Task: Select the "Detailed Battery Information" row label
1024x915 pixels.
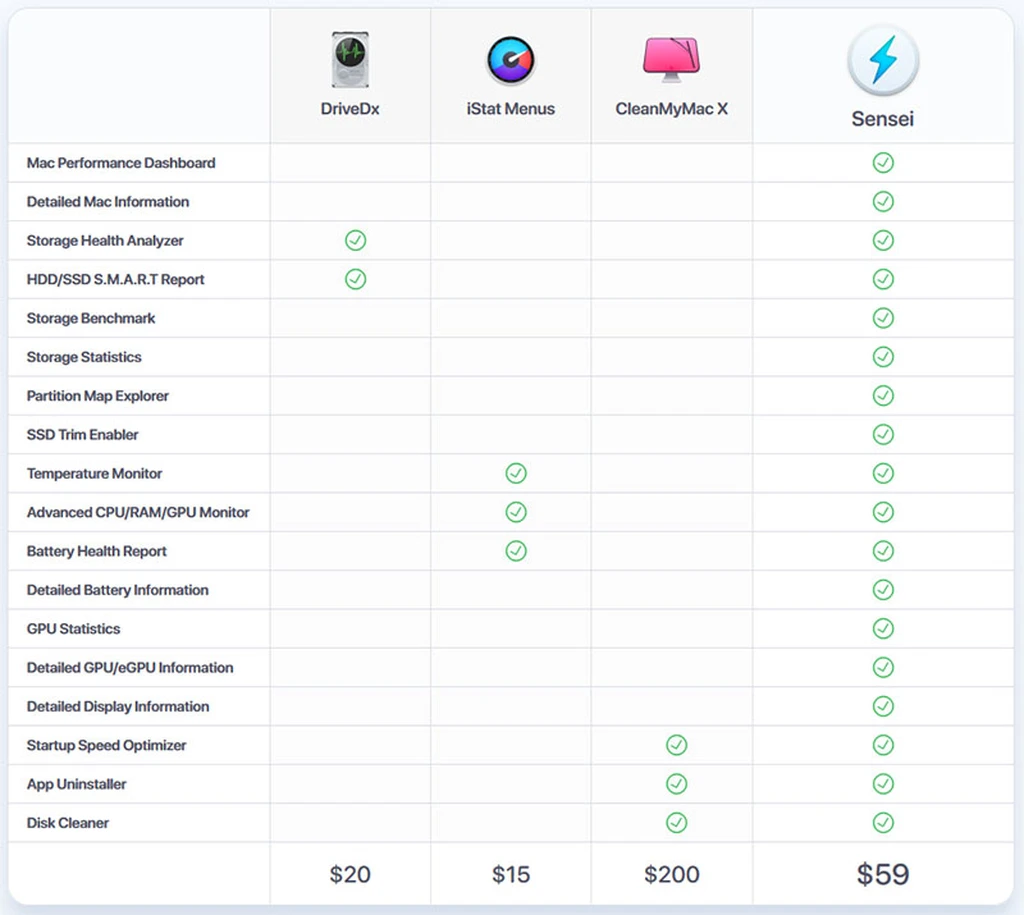Action: click(118, 590)
